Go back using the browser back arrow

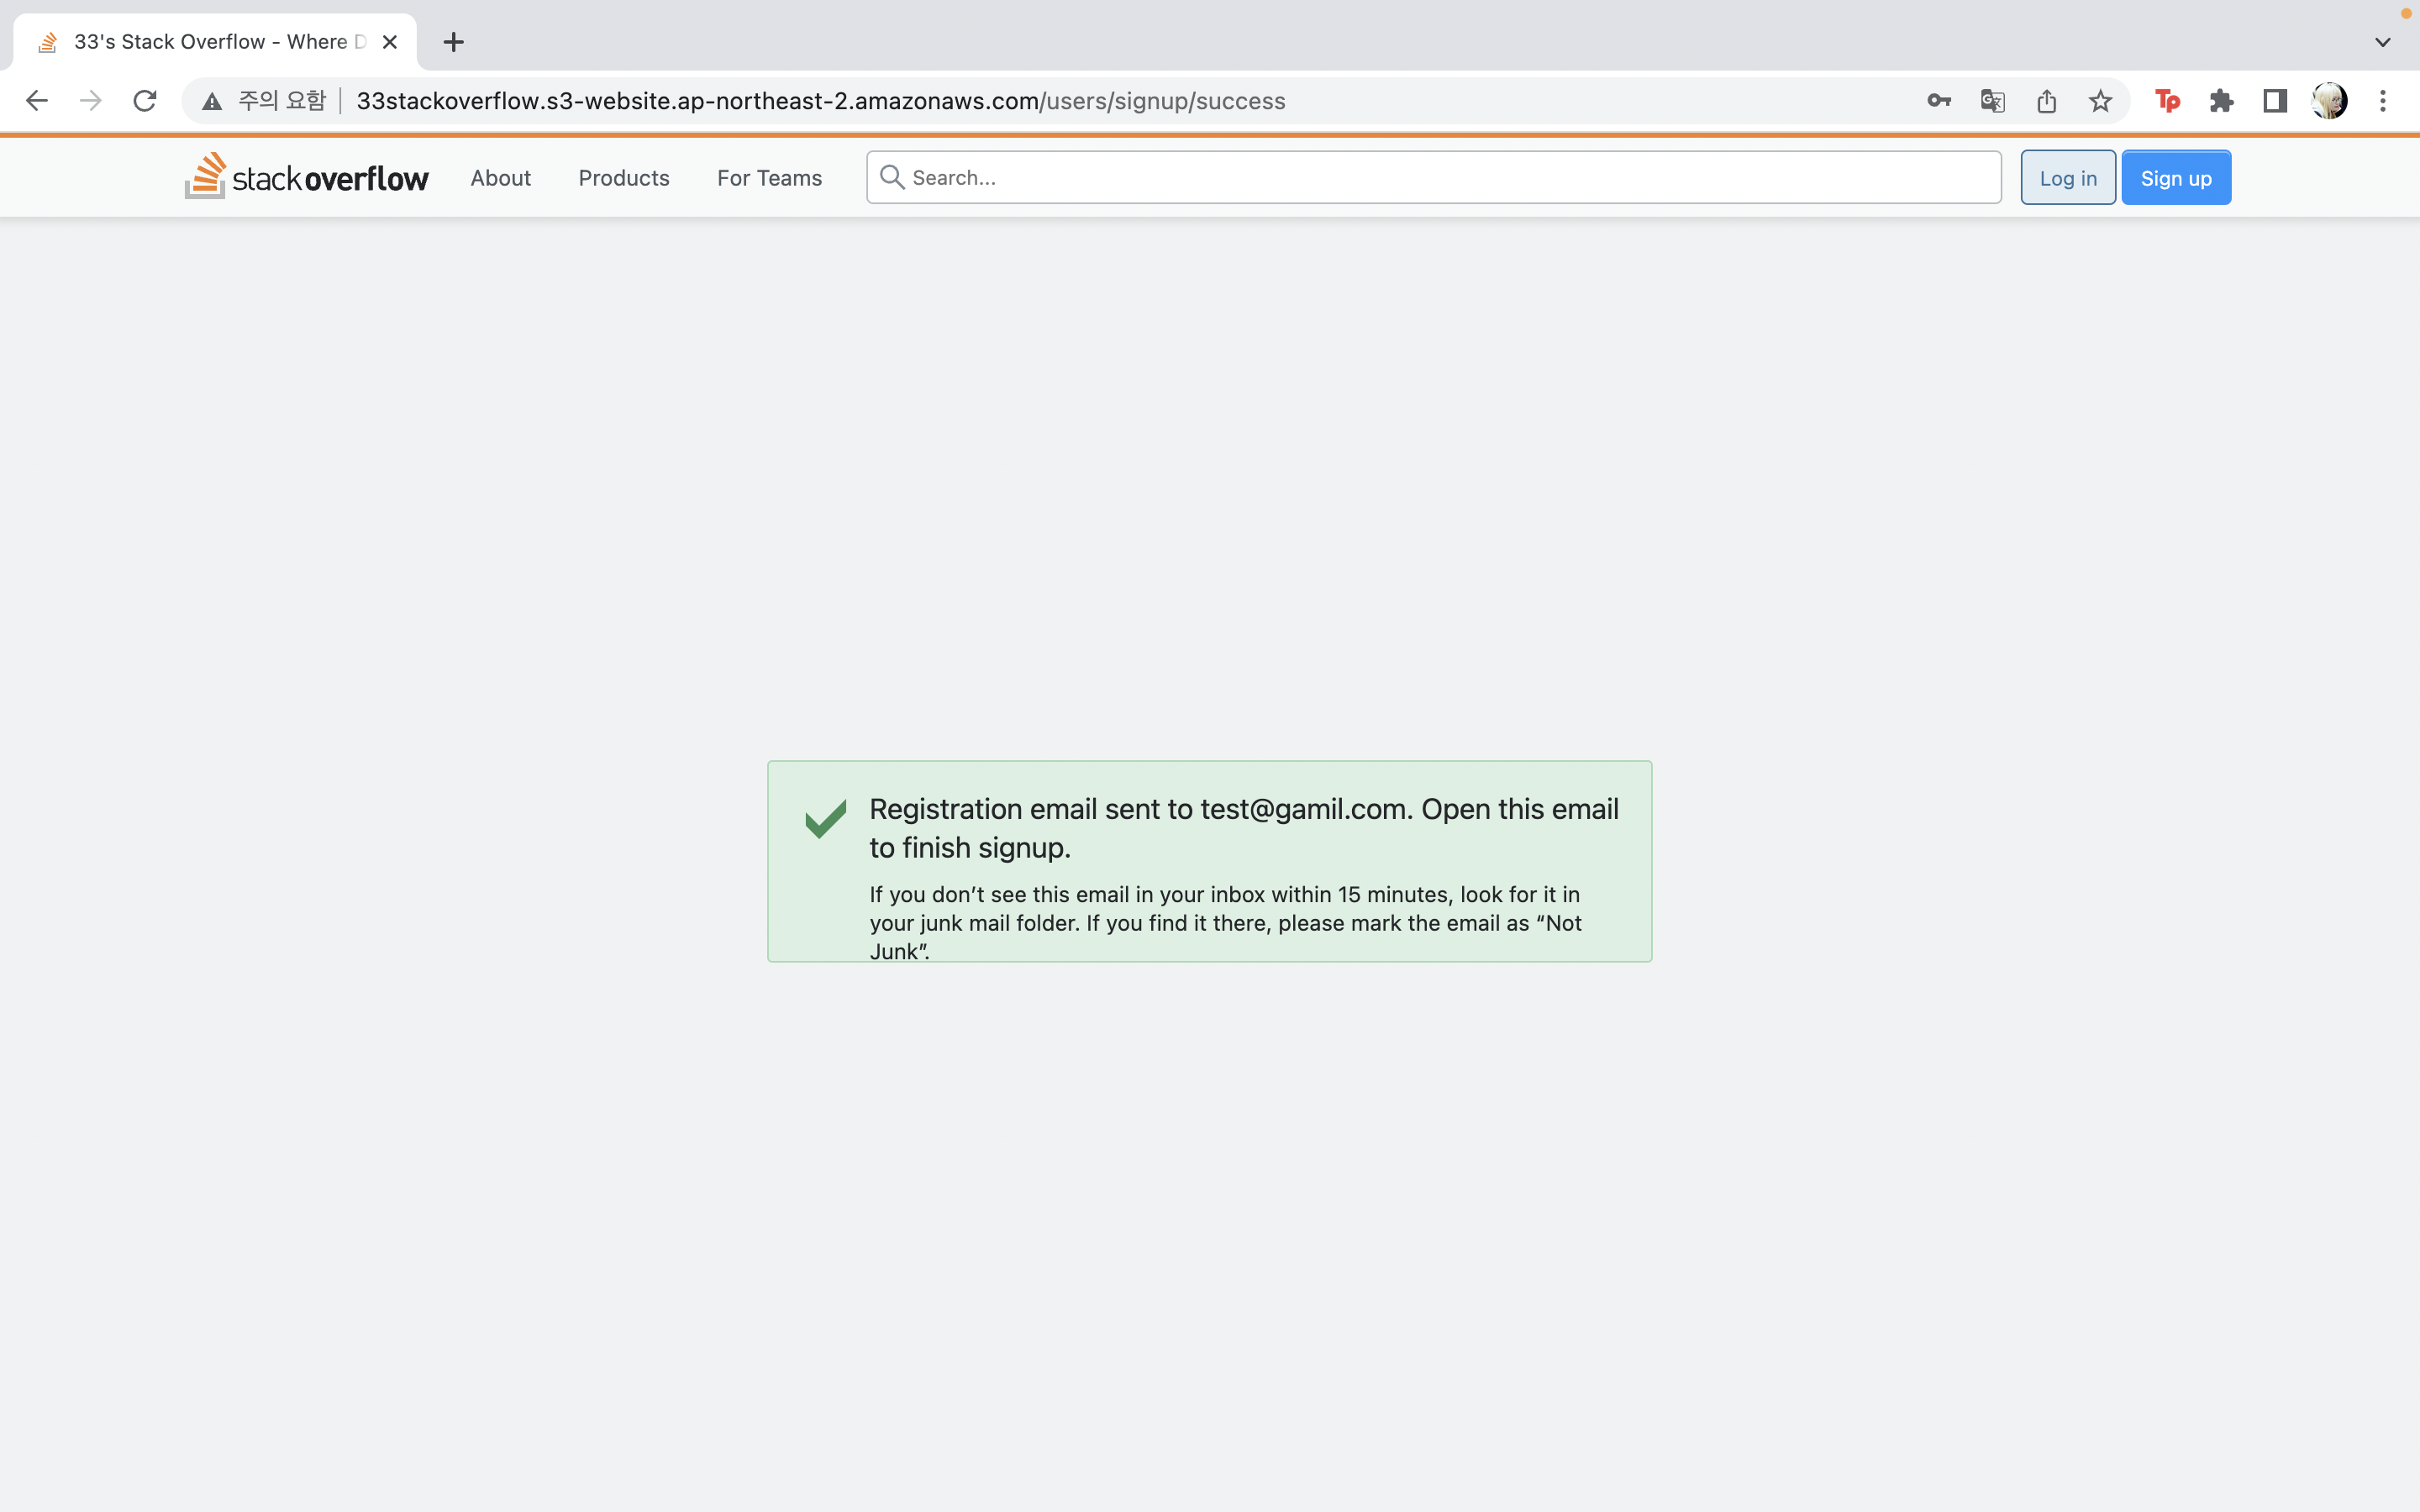tap(37, 101)
